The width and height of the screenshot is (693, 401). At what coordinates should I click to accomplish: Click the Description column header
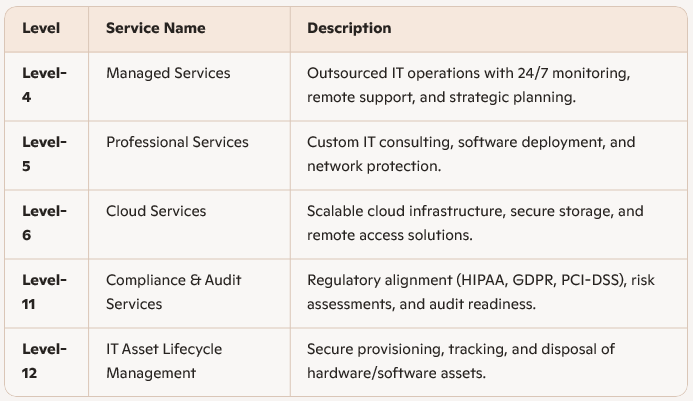tap(349, 29)
